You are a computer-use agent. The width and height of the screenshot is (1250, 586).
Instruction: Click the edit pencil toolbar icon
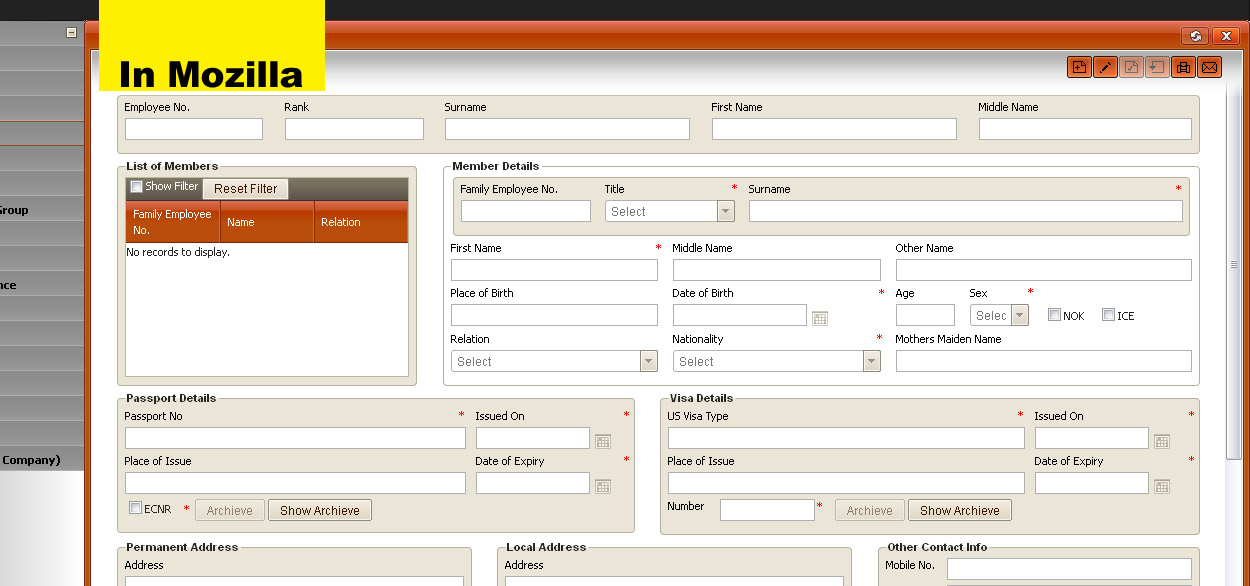point(1105,67)
